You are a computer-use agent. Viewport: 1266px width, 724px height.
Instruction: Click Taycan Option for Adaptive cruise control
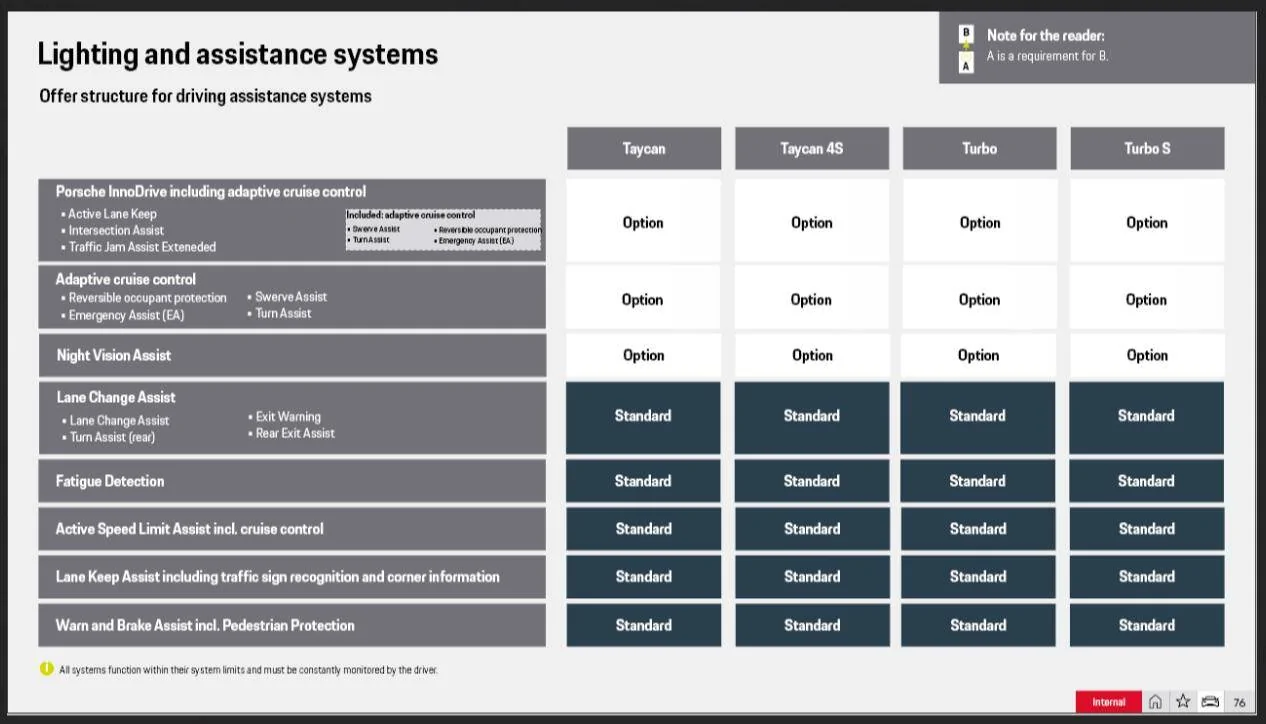tap(643, 298)
